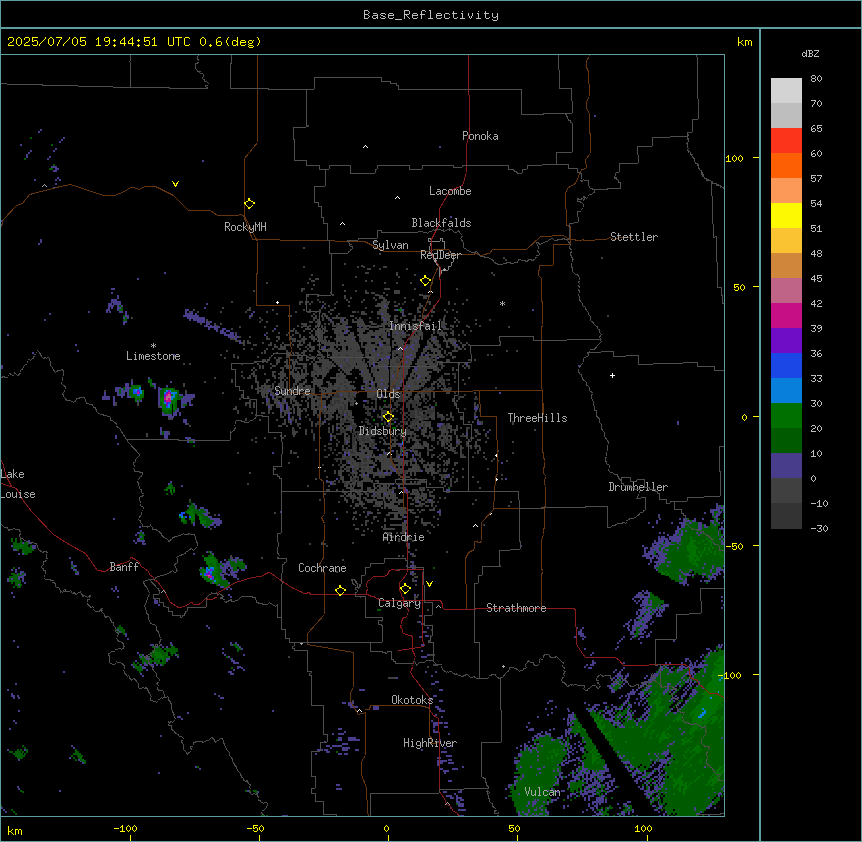Pick the magenta 39-42 dBZ legend swatch
This screenshot has width=862, height=842.
point(786,315)
